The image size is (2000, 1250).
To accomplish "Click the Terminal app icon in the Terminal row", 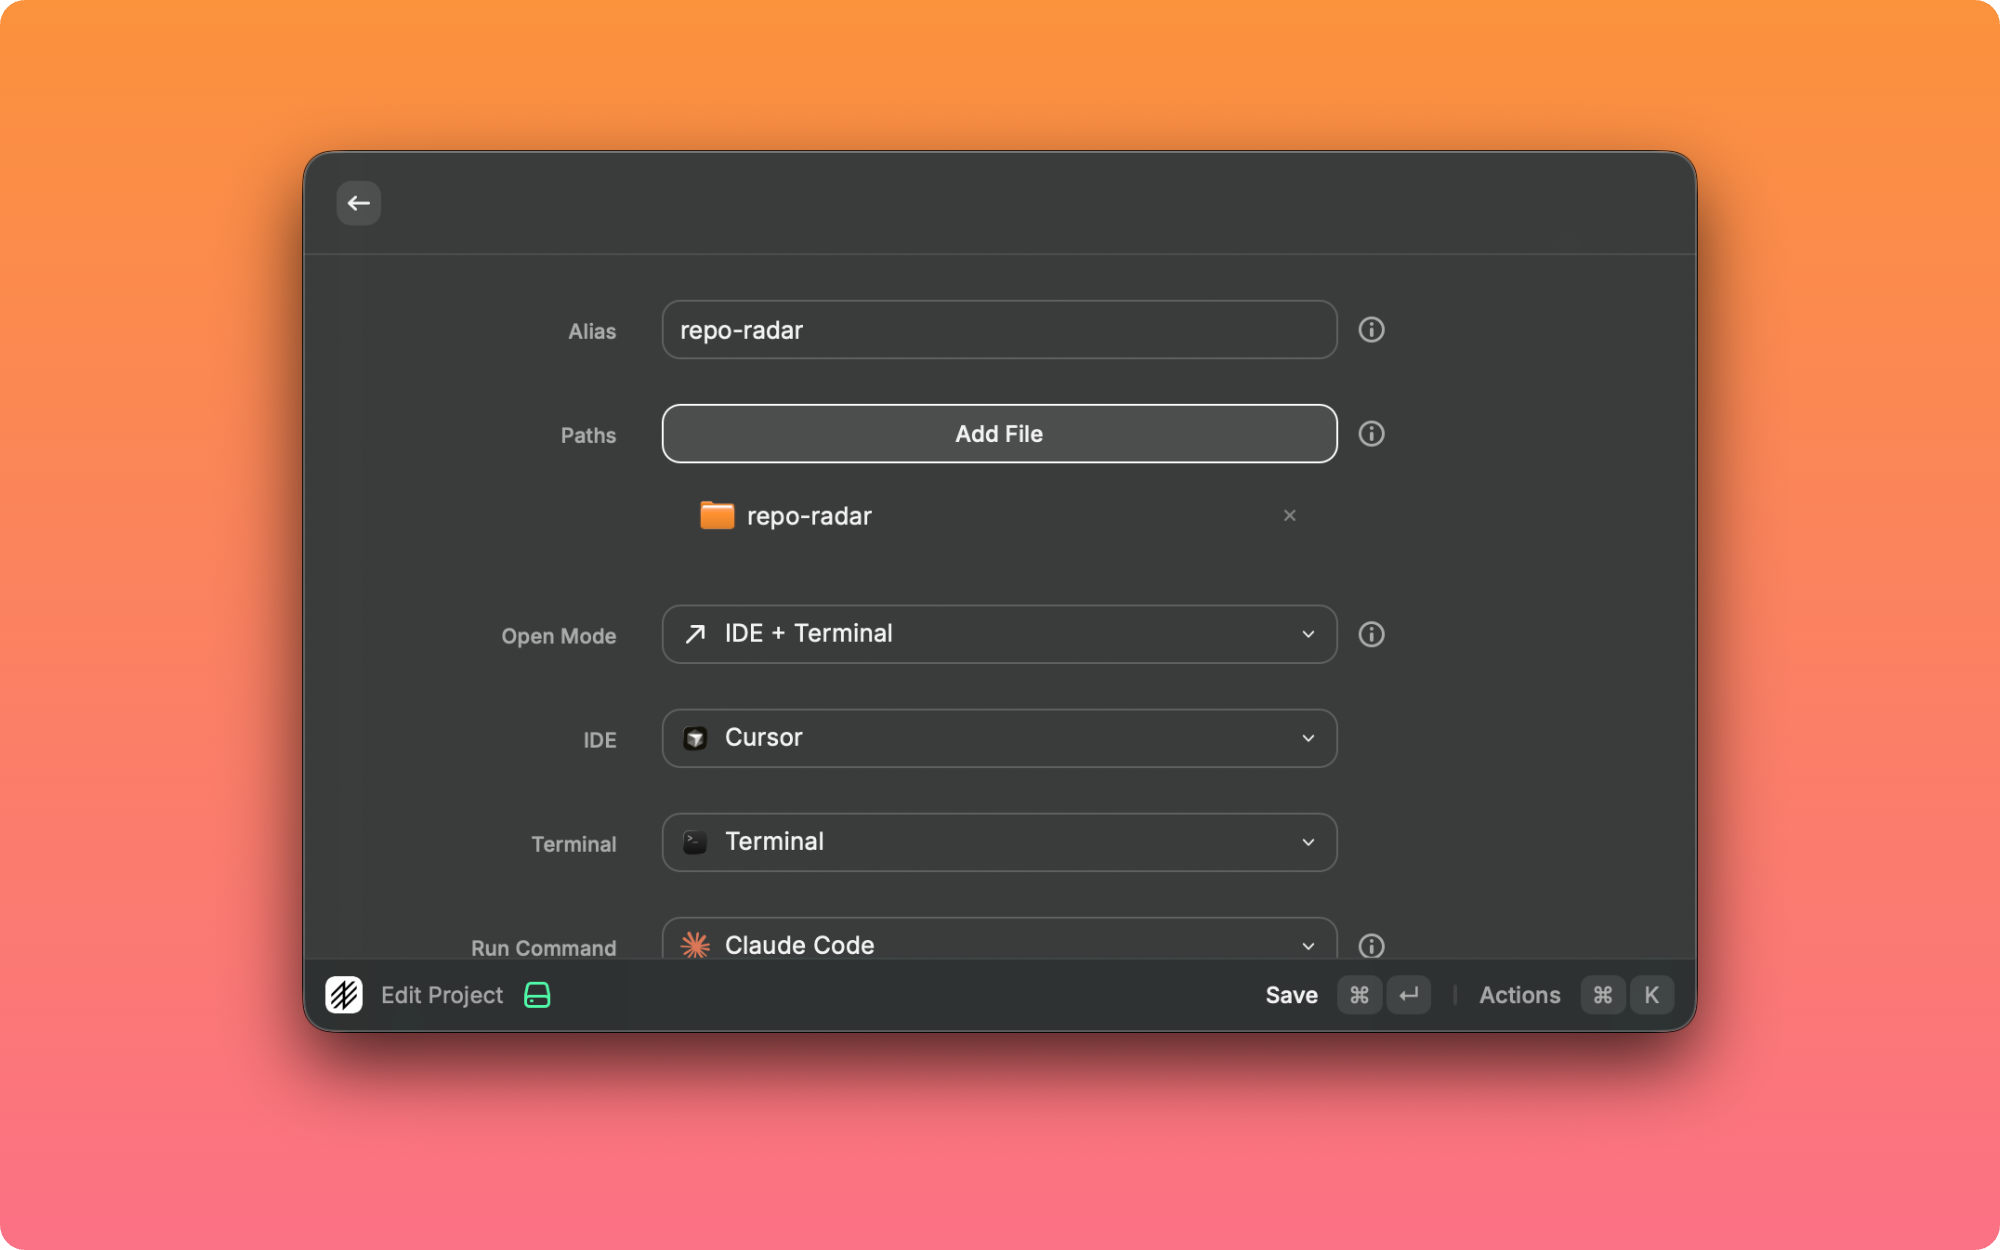I will tap(694, 842).
